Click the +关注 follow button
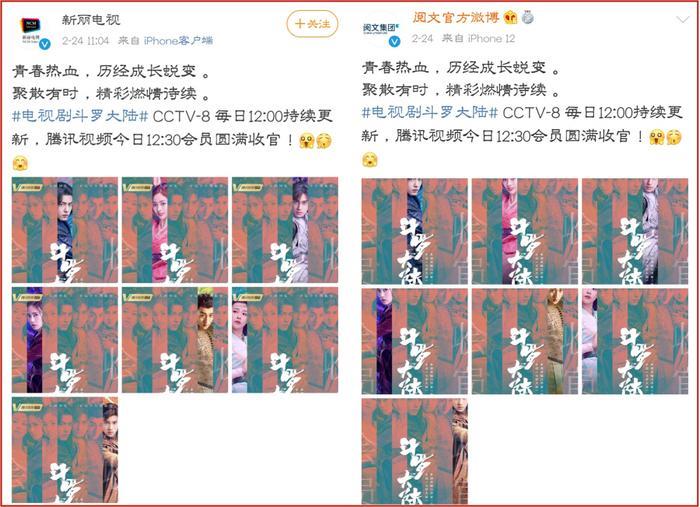 click(x=312, y=24)
